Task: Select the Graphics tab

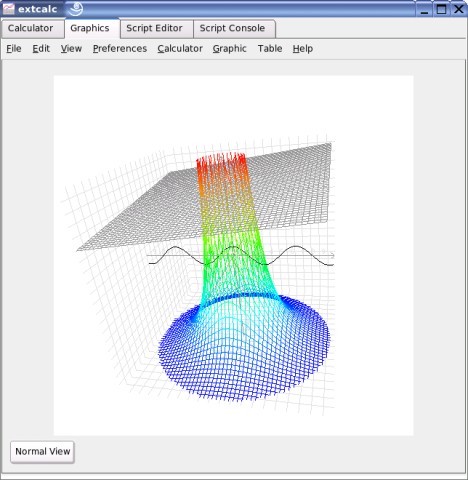Action: [x=92, y=29]
